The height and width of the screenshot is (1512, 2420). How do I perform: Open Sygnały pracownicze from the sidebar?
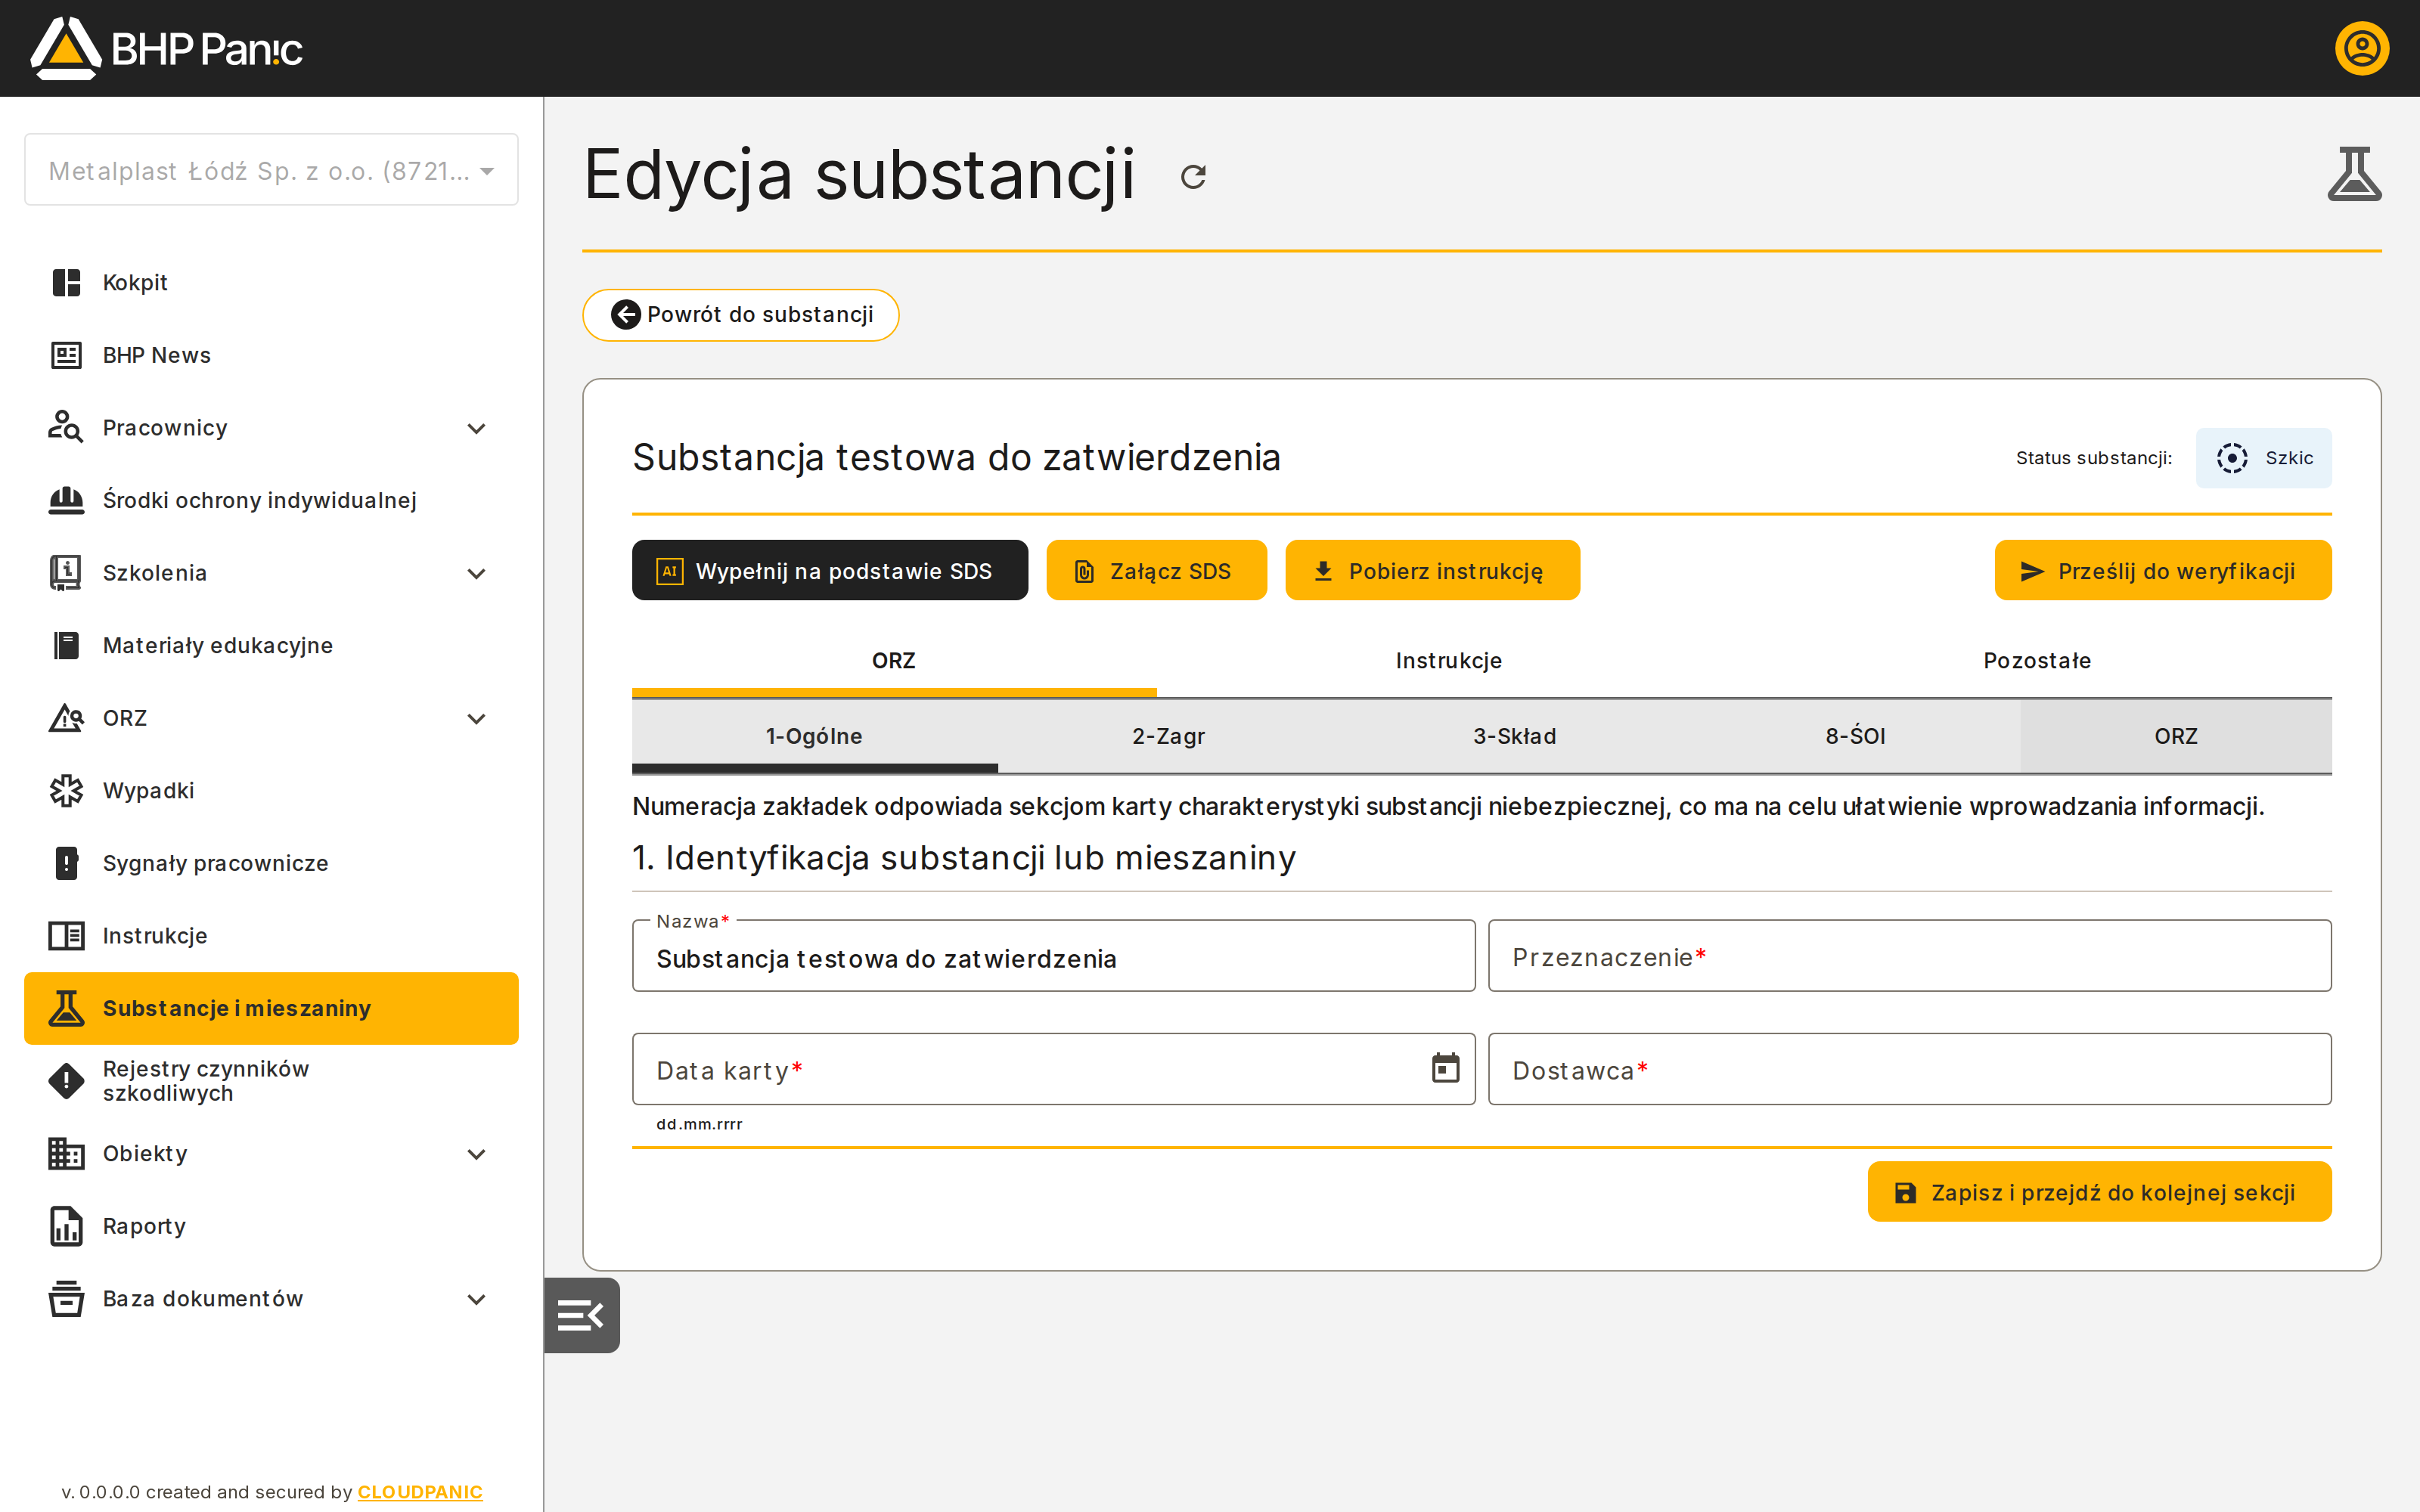271,863
